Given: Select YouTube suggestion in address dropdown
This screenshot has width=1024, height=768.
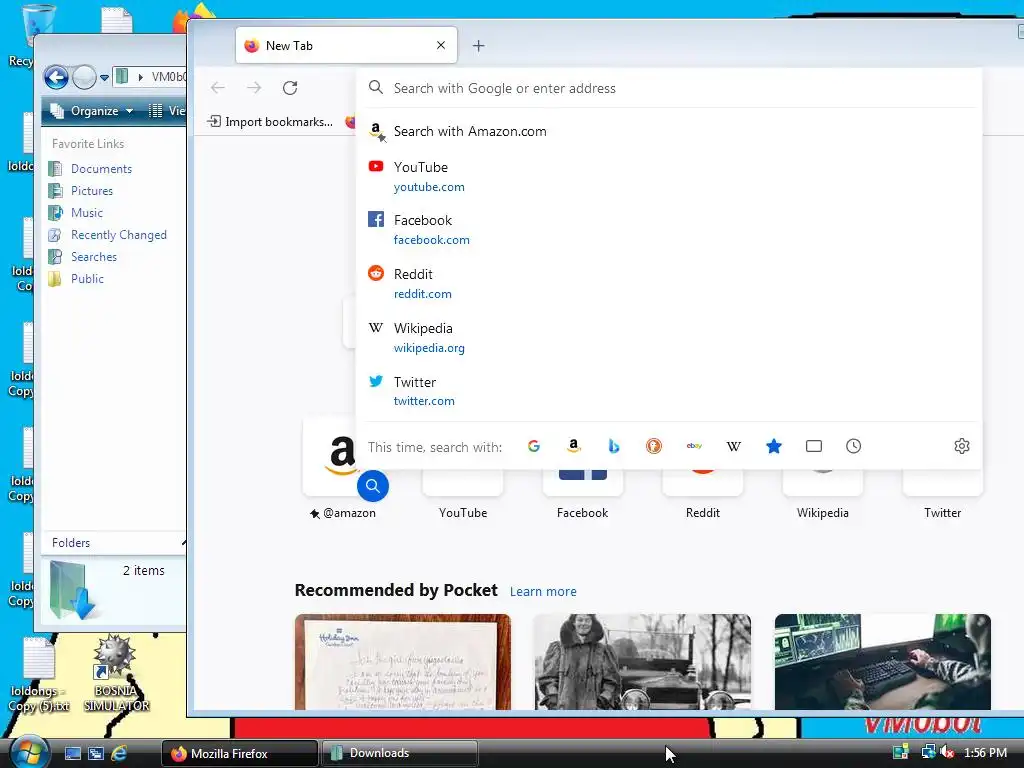Looking at the screenshot, I should 669,176.
